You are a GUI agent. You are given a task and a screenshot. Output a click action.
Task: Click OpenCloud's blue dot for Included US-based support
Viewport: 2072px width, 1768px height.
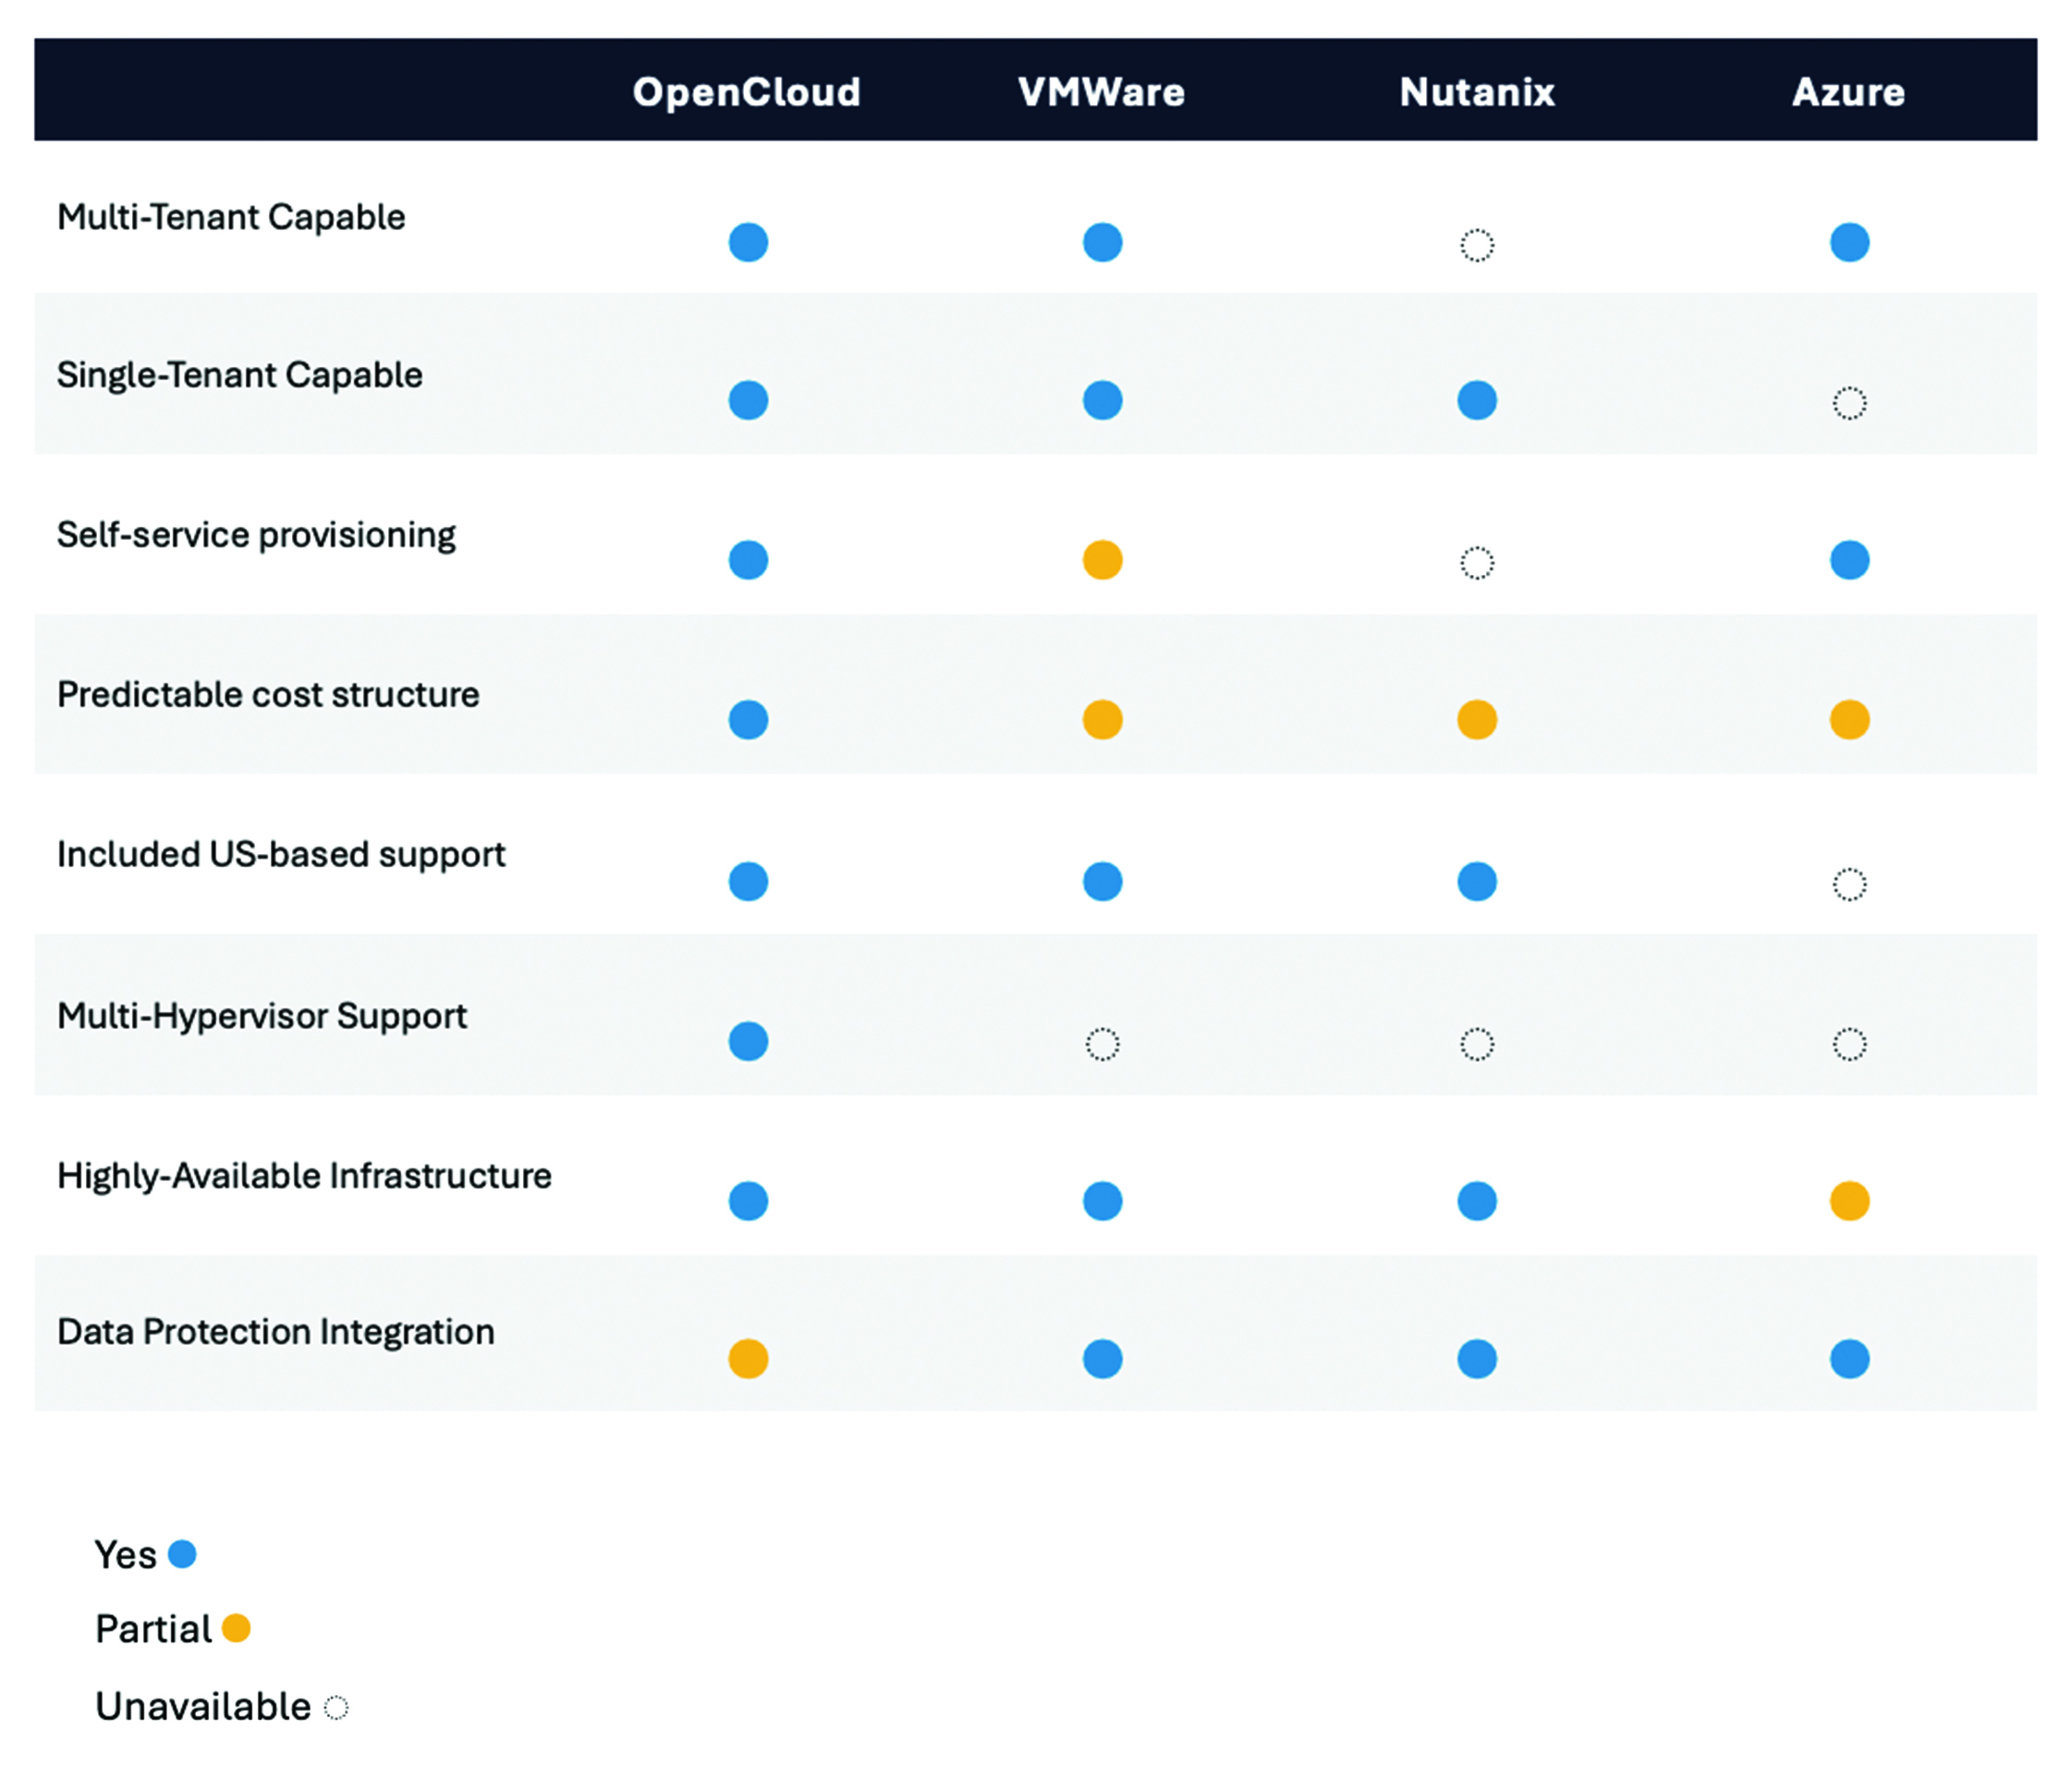point(748,881)
